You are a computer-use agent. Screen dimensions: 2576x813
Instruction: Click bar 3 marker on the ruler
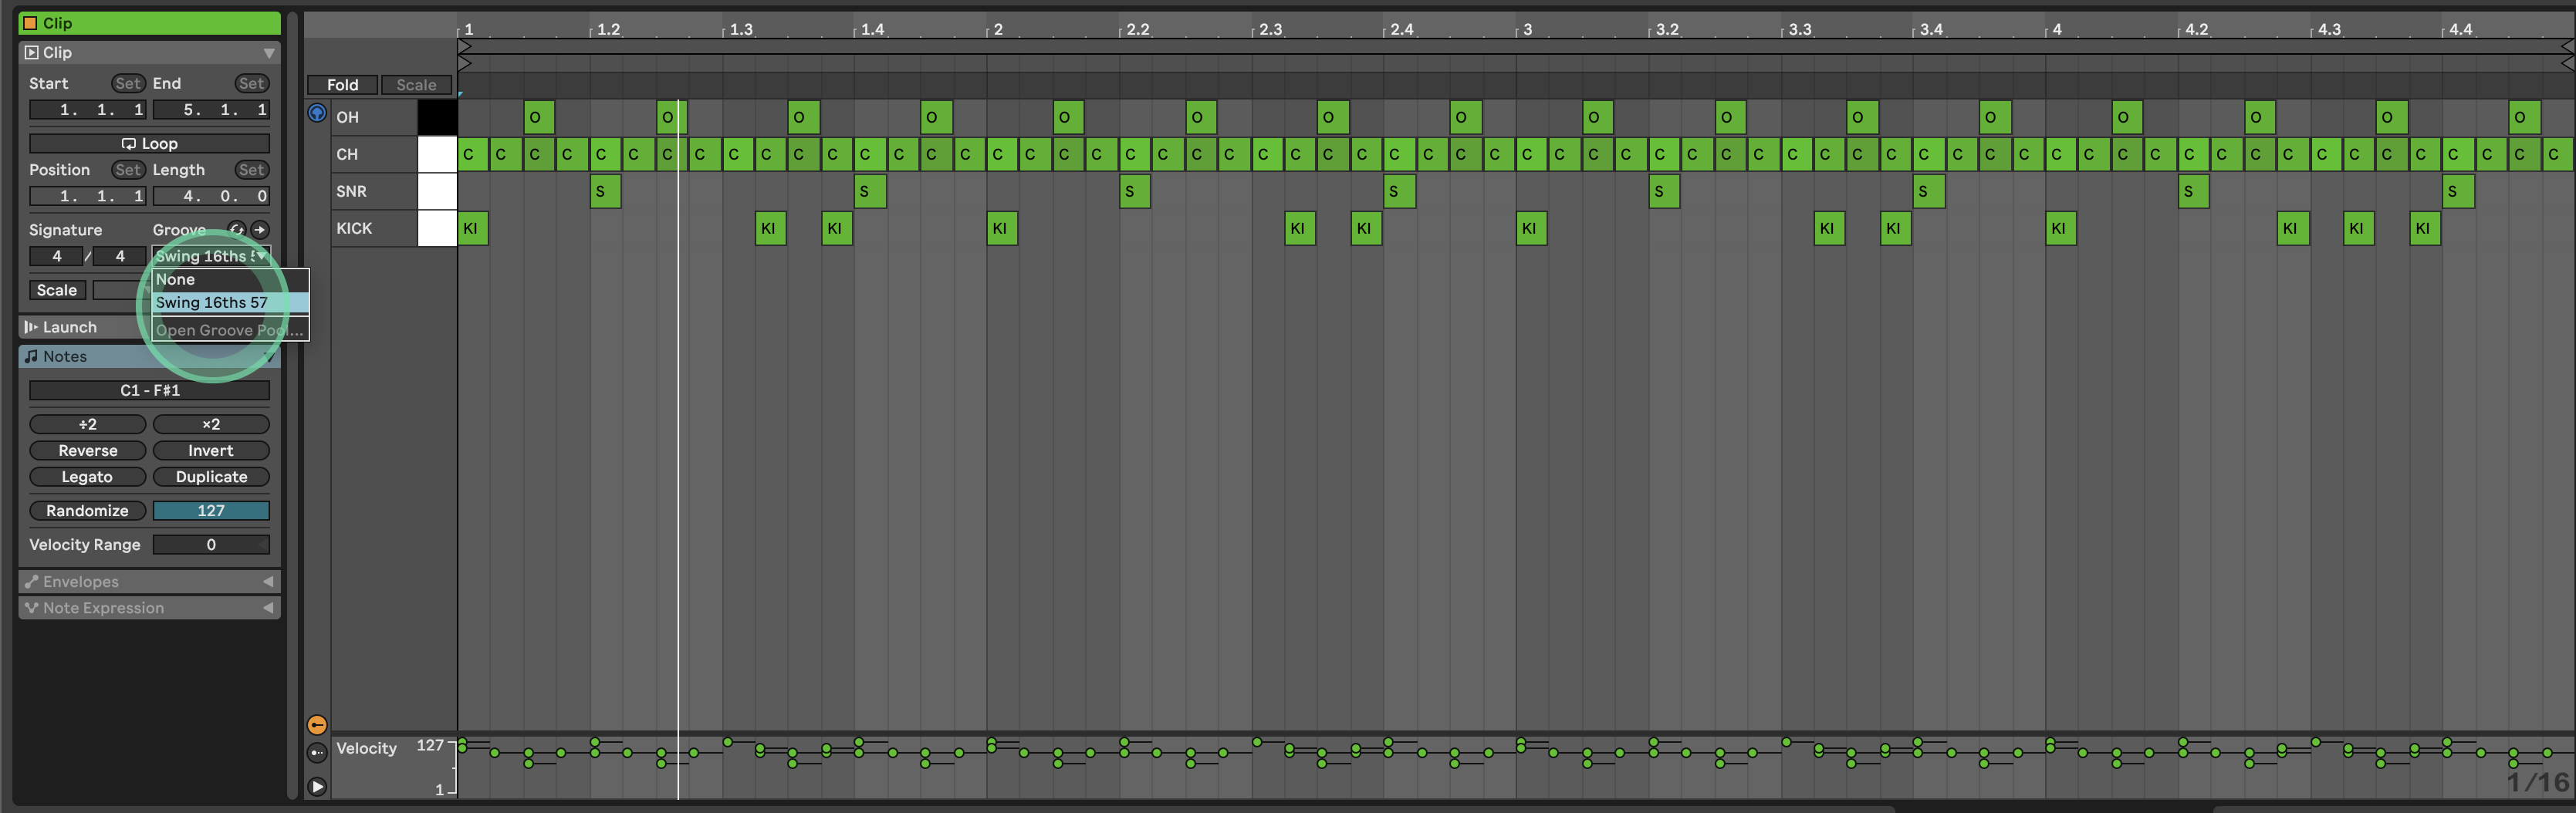coord(1527,30)
